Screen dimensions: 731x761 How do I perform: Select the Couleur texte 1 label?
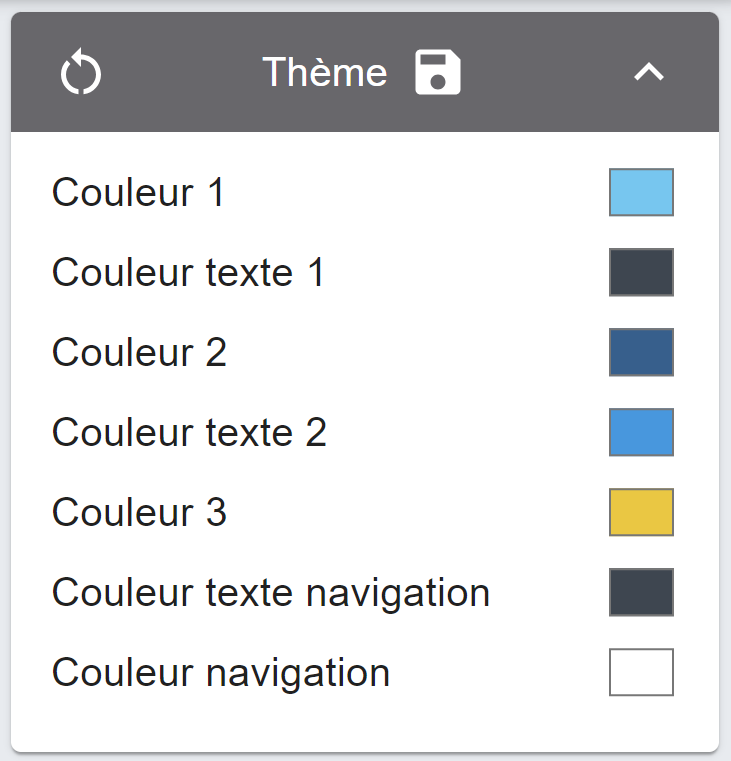[x=188, y=272]
